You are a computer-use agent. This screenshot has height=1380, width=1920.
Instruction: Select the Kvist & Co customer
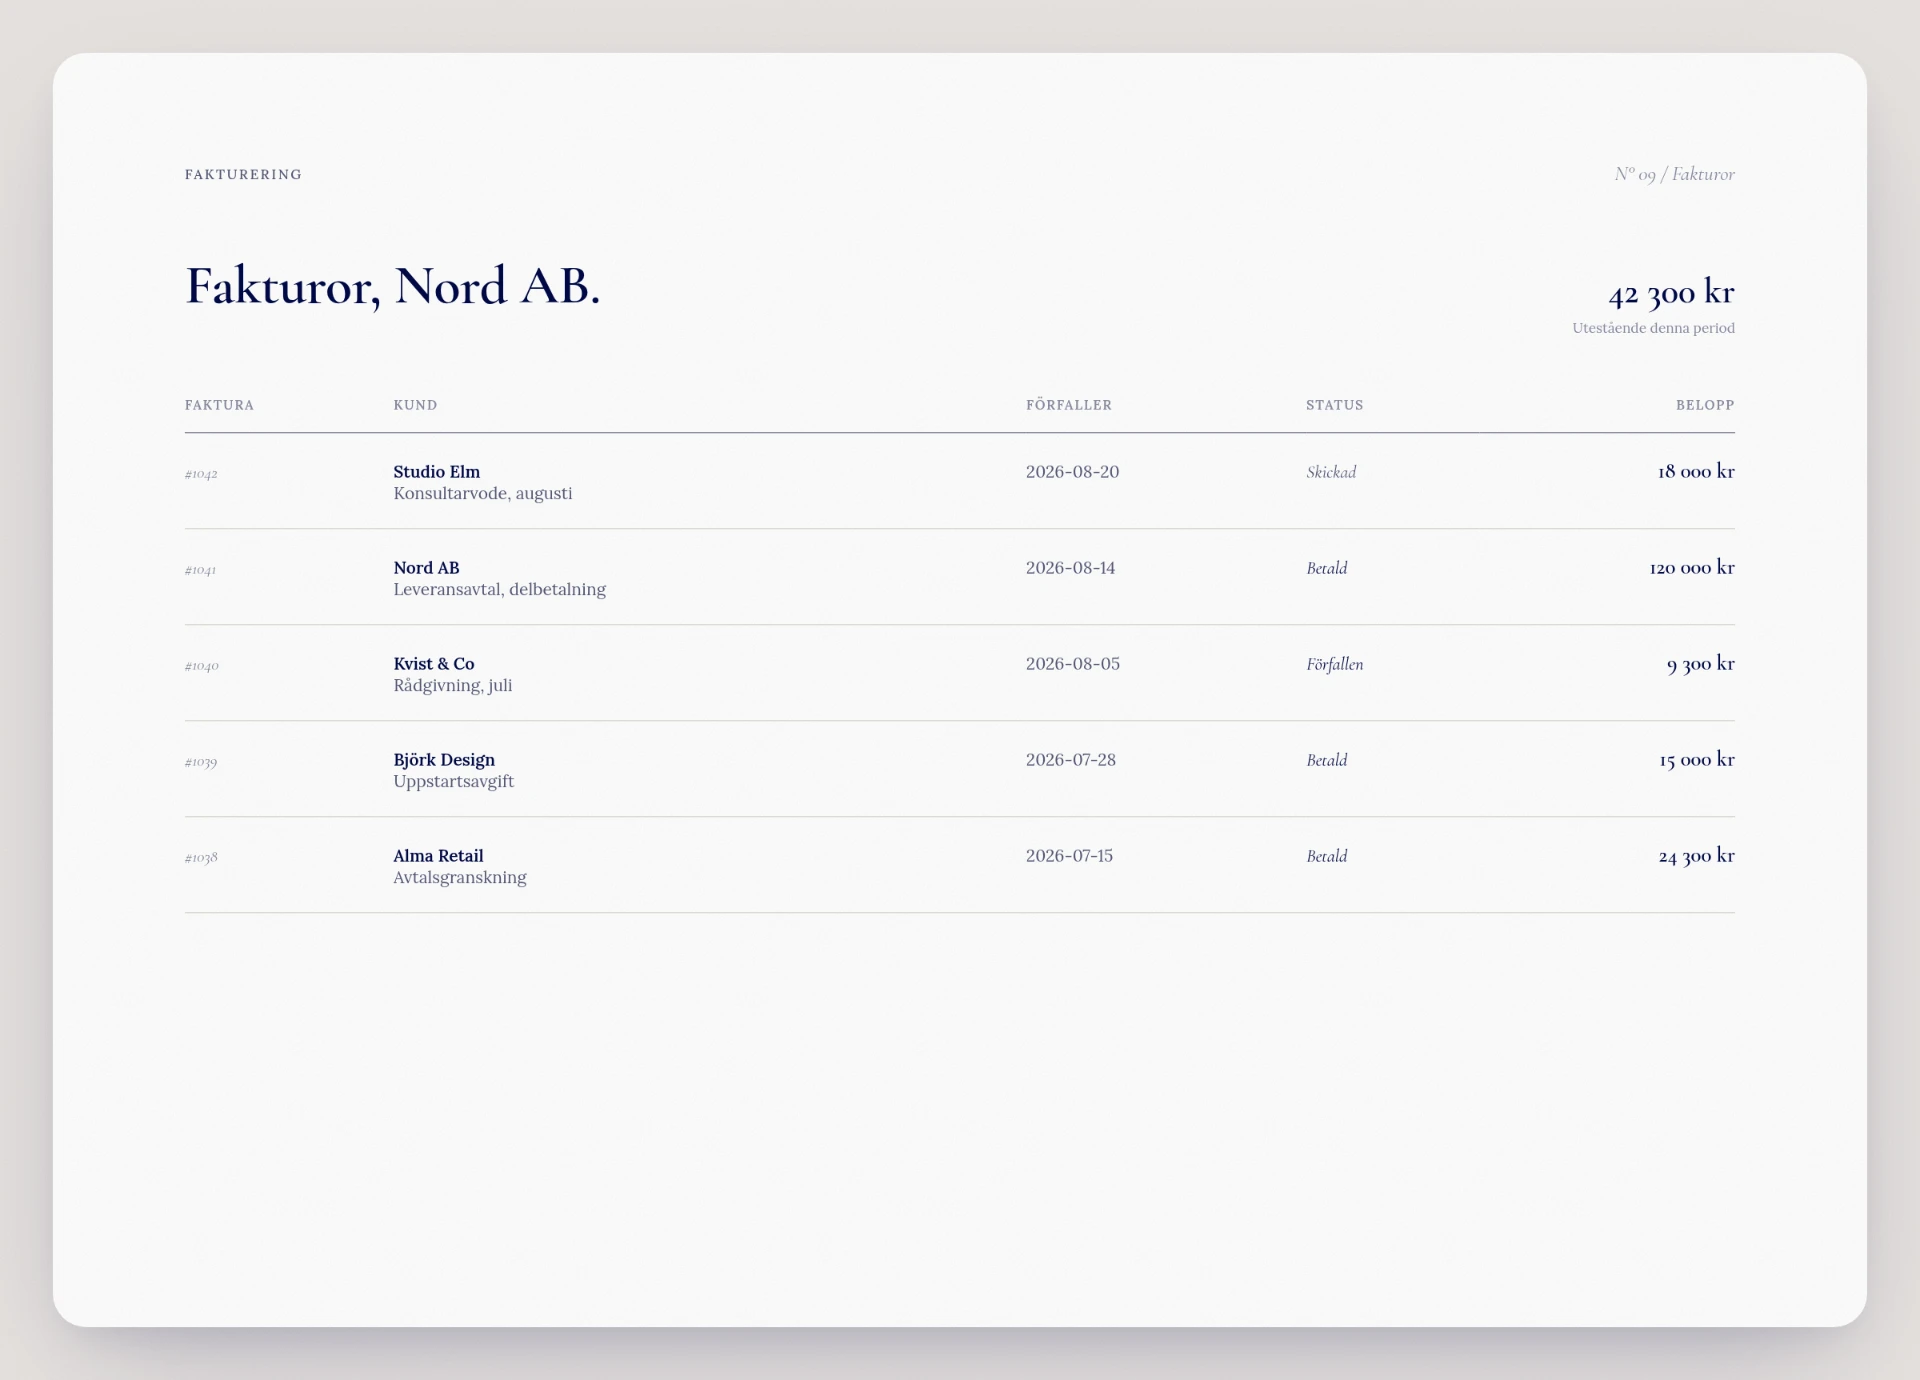[434, 664]
